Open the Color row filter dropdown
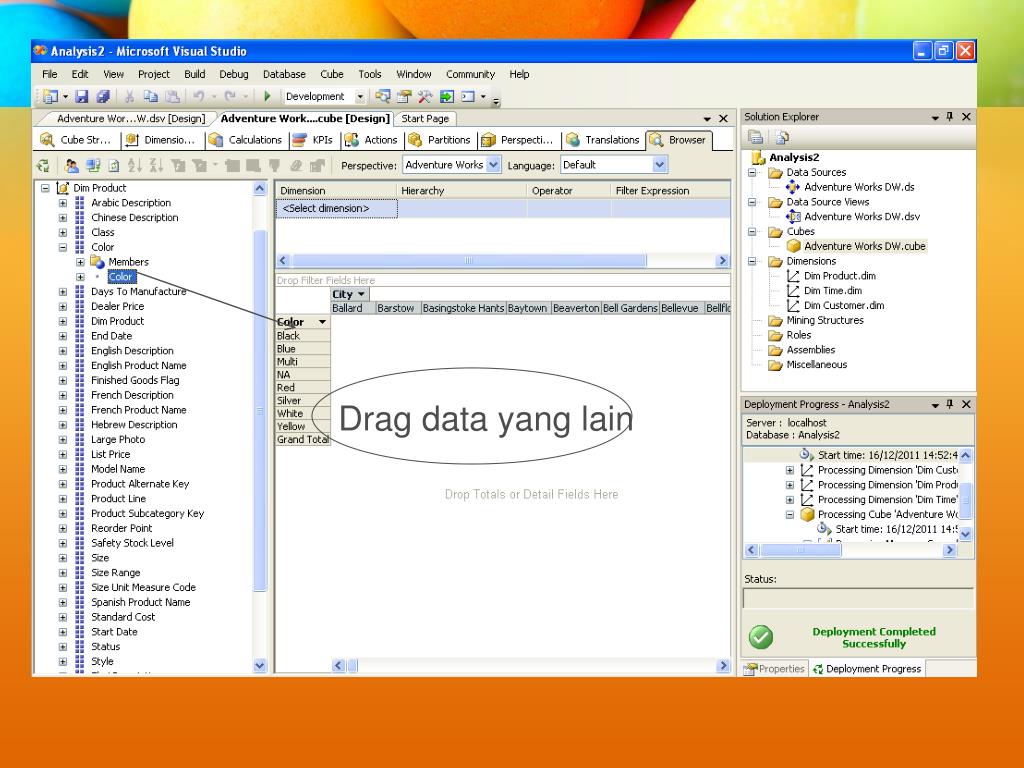Image resolution: width=1024 pixels, height=768 pixels. tap(322, 322)
